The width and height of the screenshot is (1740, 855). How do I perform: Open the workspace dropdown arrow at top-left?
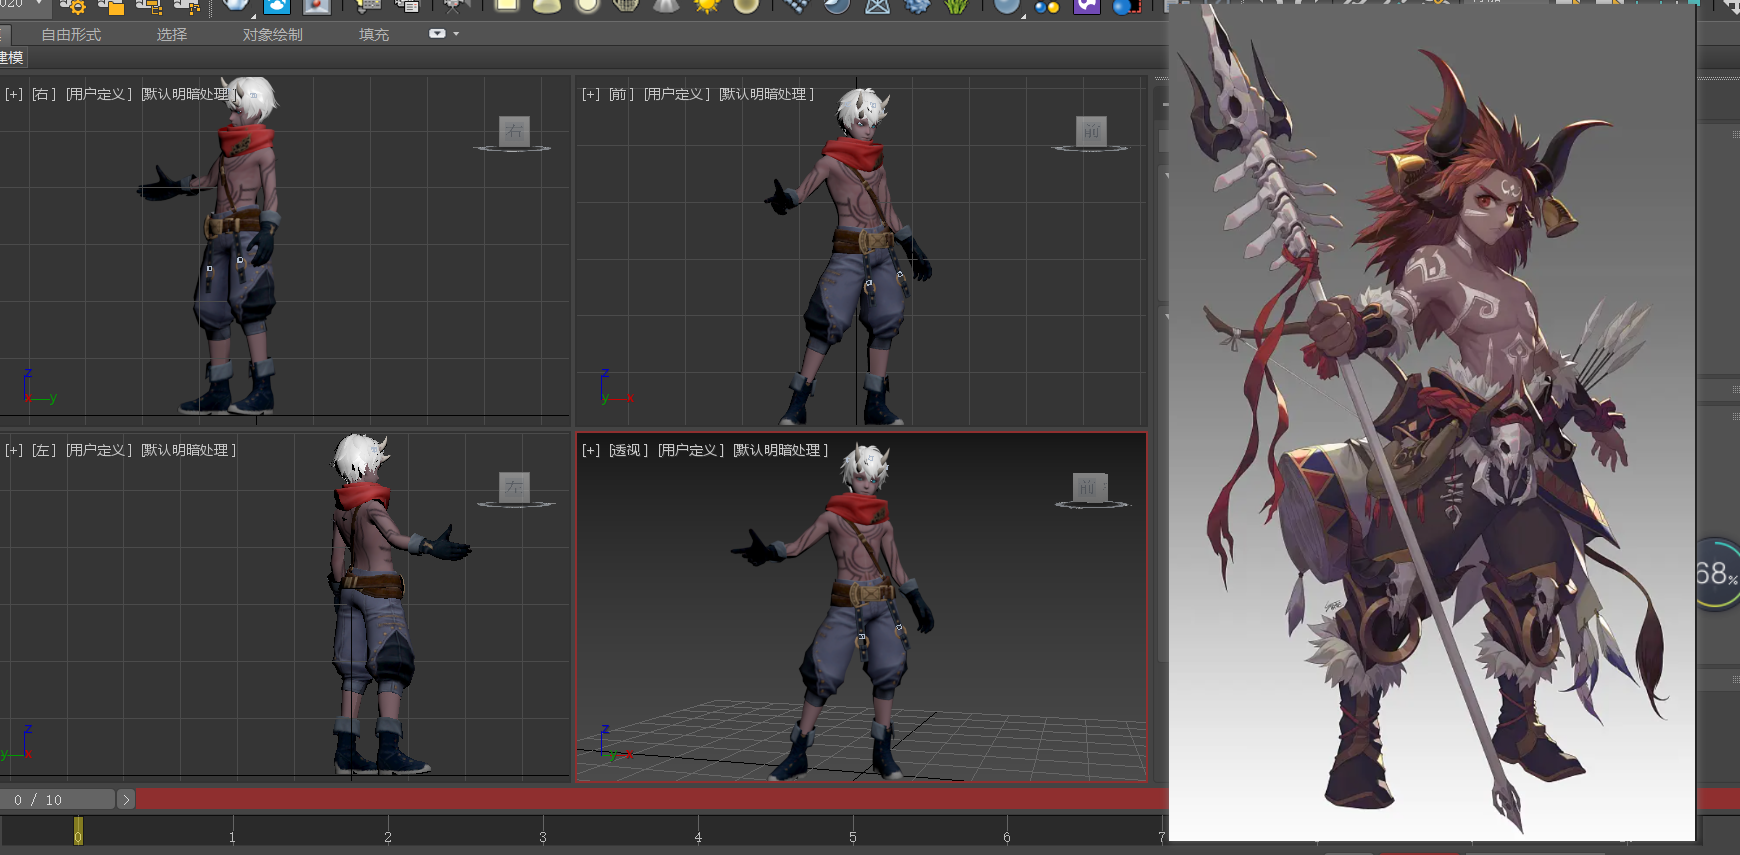coord(38,4)
